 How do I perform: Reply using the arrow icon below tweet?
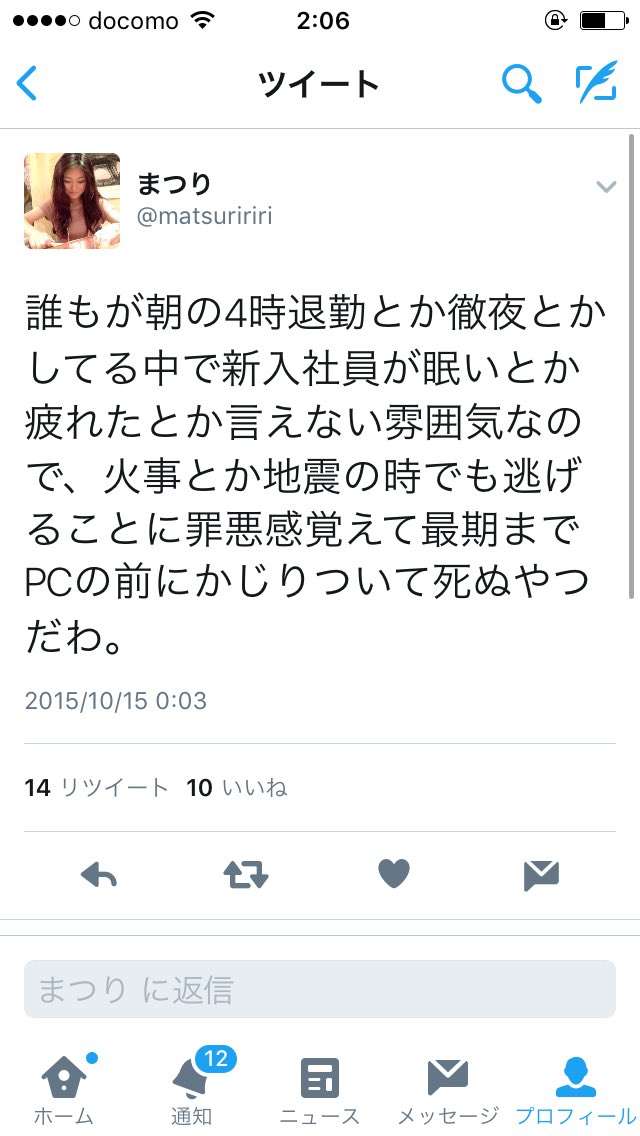tap(99, 875)
